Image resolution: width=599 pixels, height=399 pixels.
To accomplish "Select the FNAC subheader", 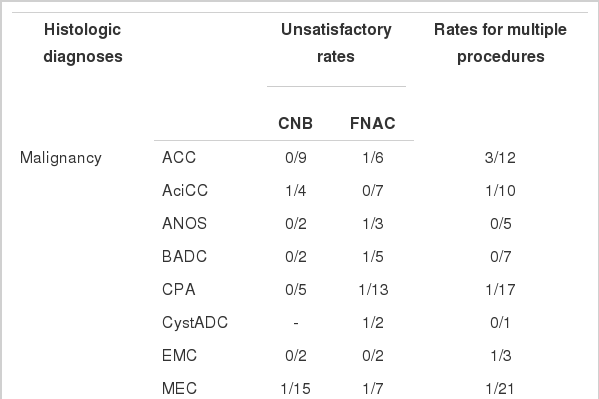I will tap(372, 123).
